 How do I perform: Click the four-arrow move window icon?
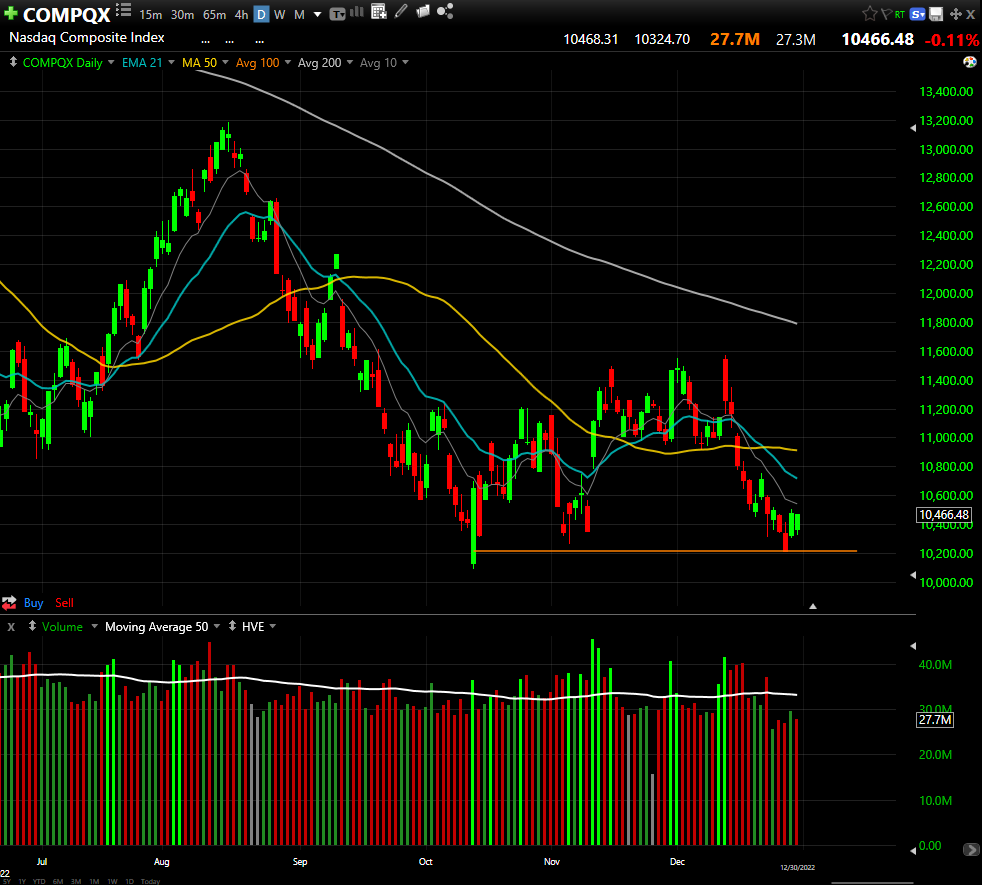pos(956,14)
